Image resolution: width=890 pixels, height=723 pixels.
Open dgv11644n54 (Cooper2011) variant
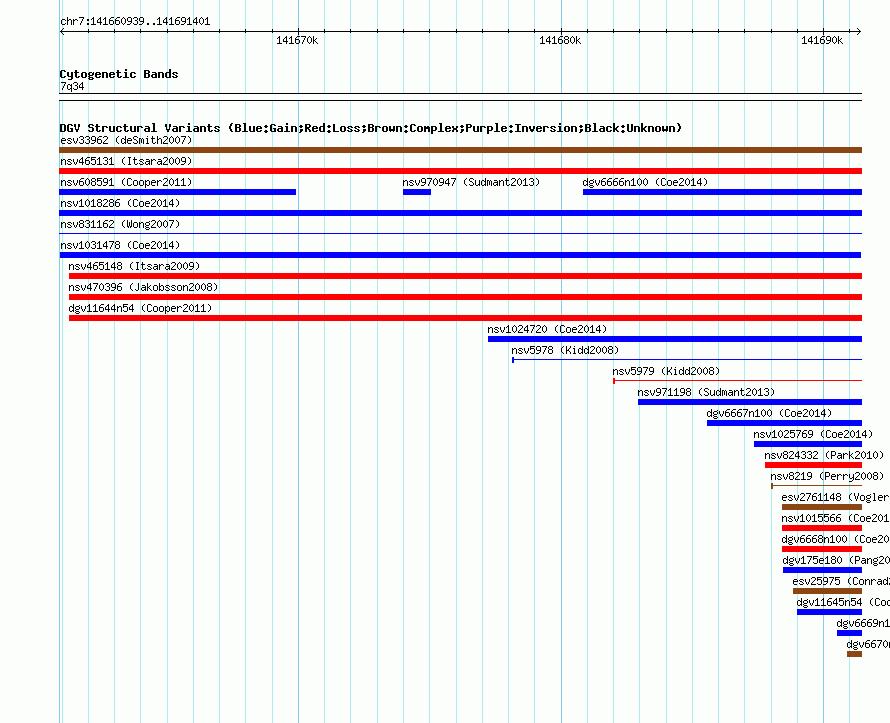click(x=140, y=308)
